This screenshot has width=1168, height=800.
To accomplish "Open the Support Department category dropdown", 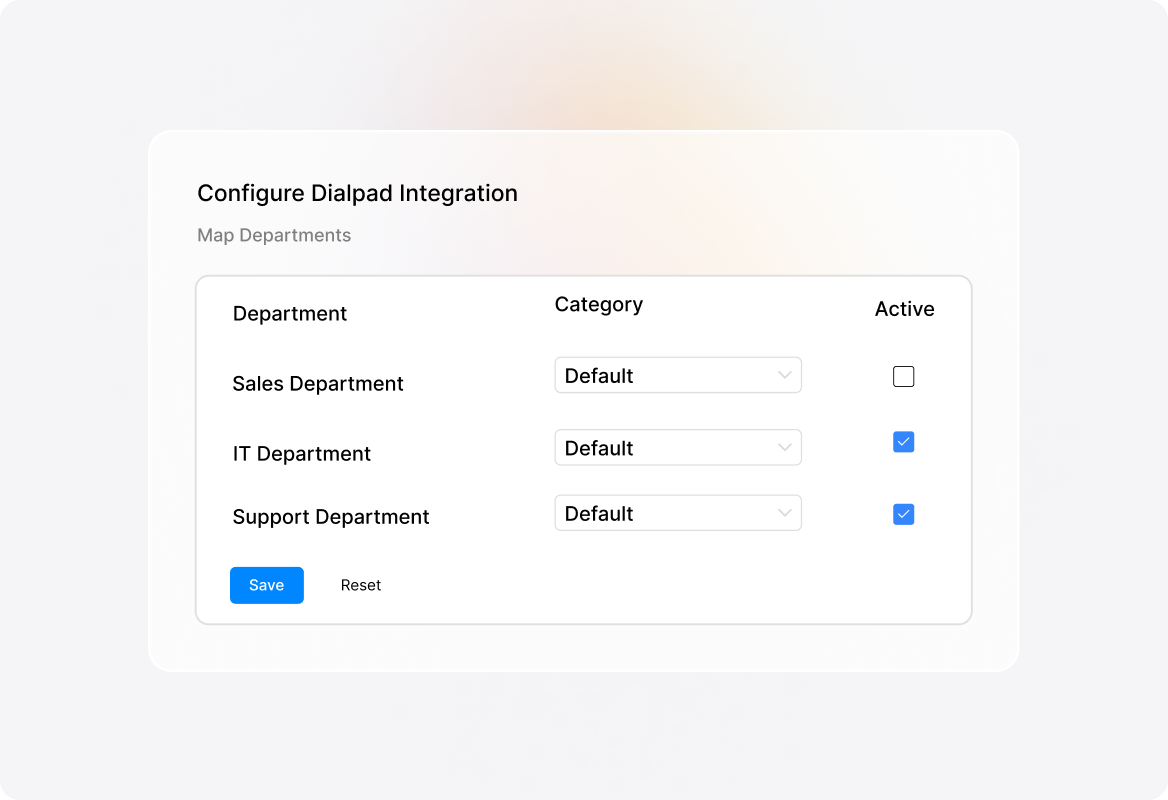I will click(678, 513).
